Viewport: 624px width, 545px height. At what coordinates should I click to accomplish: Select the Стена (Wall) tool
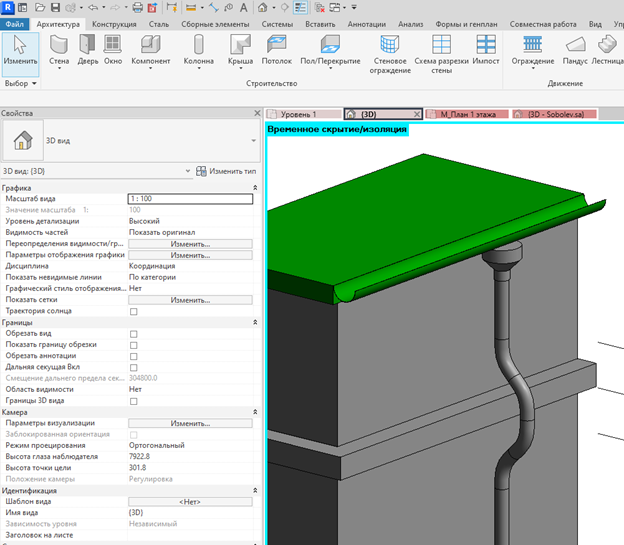[59, 52]
